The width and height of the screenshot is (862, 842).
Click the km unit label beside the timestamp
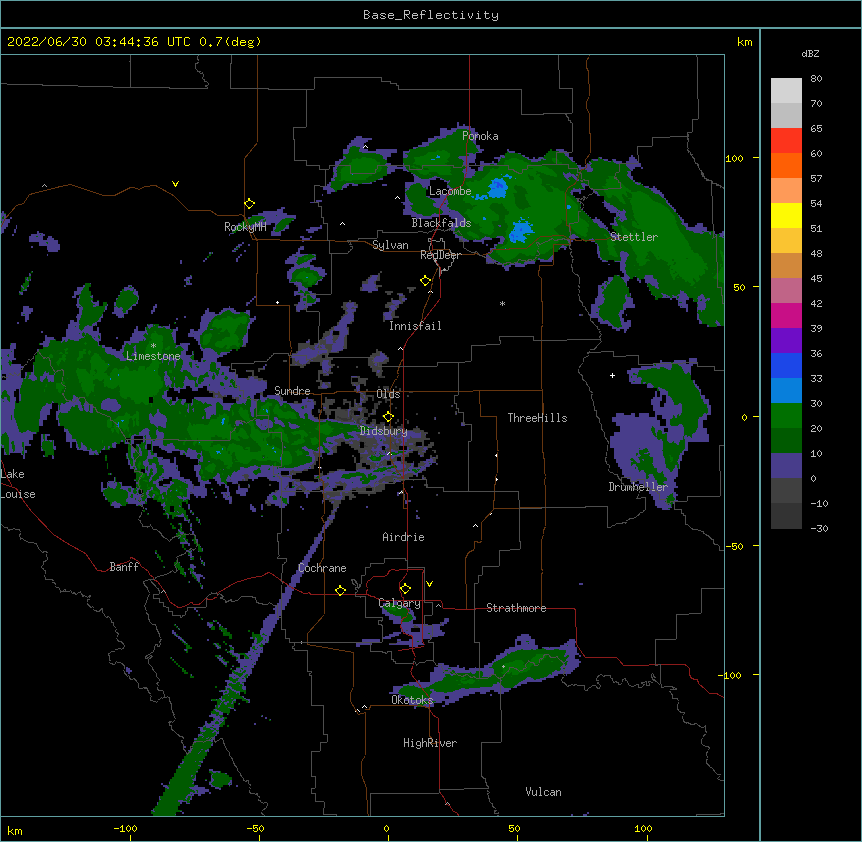tap(744, 42)
